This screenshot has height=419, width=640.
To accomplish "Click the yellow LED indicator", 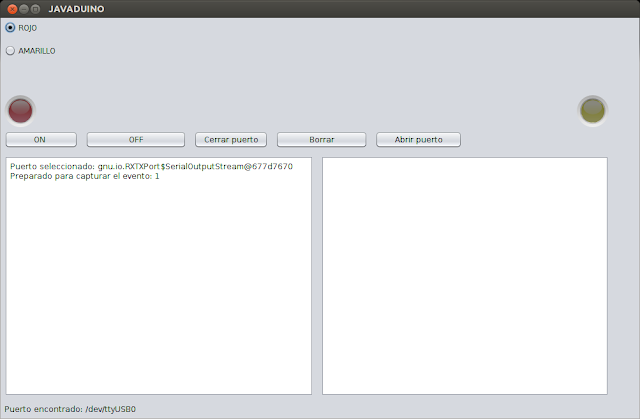I will click(x=593, y=111).
